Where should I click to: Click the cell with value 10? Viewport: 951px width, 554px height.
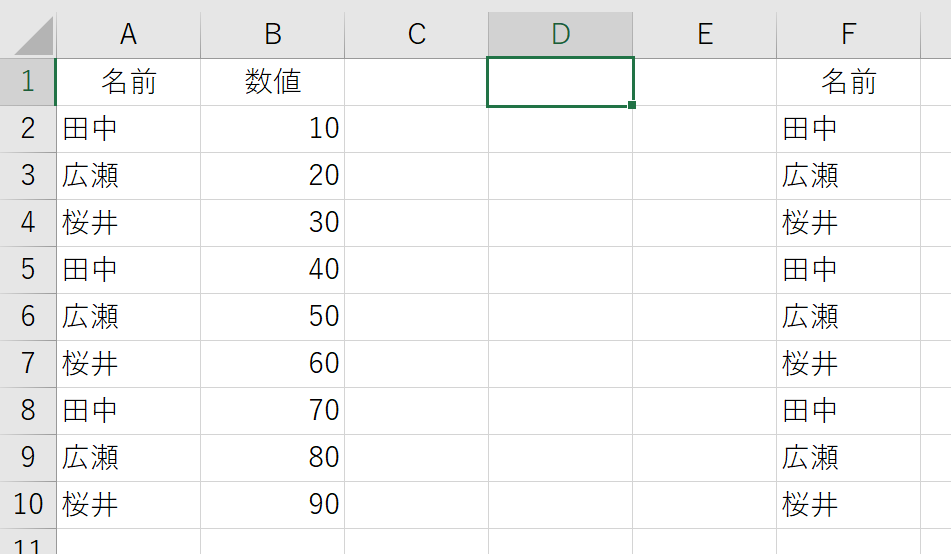272,129
